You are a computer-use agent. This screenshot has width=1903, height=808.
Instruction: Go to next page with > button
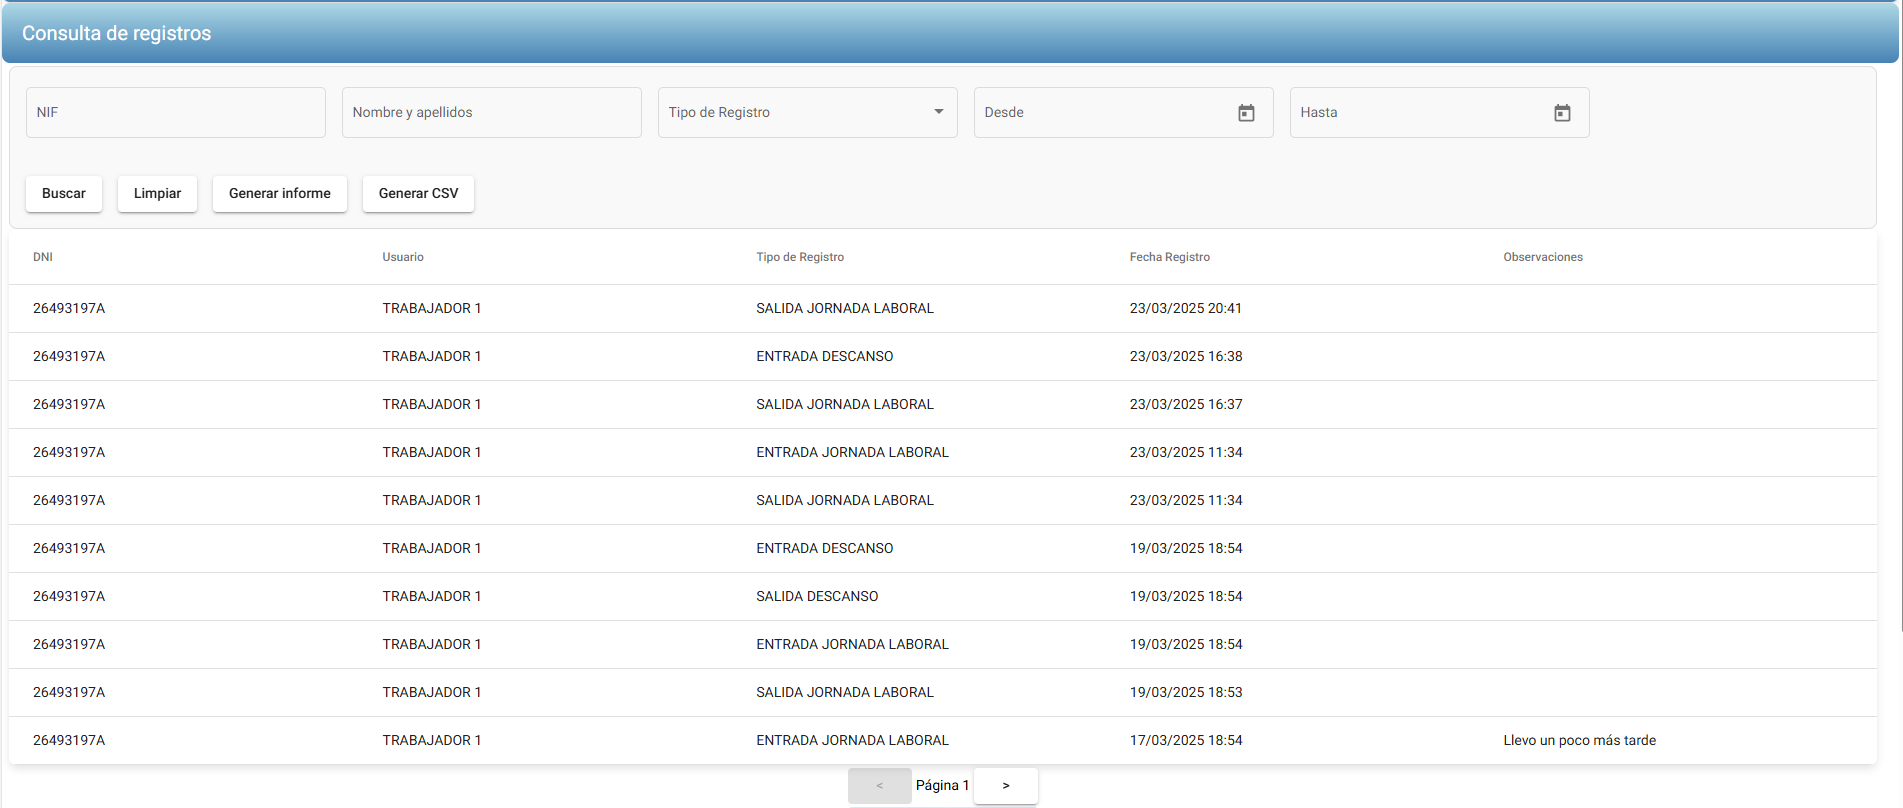click(1005, 786)
